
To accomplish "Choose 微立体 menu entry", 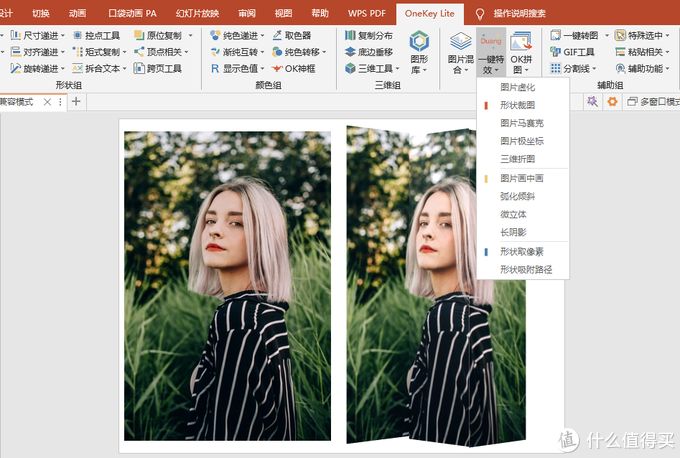I will pos(523,214).
